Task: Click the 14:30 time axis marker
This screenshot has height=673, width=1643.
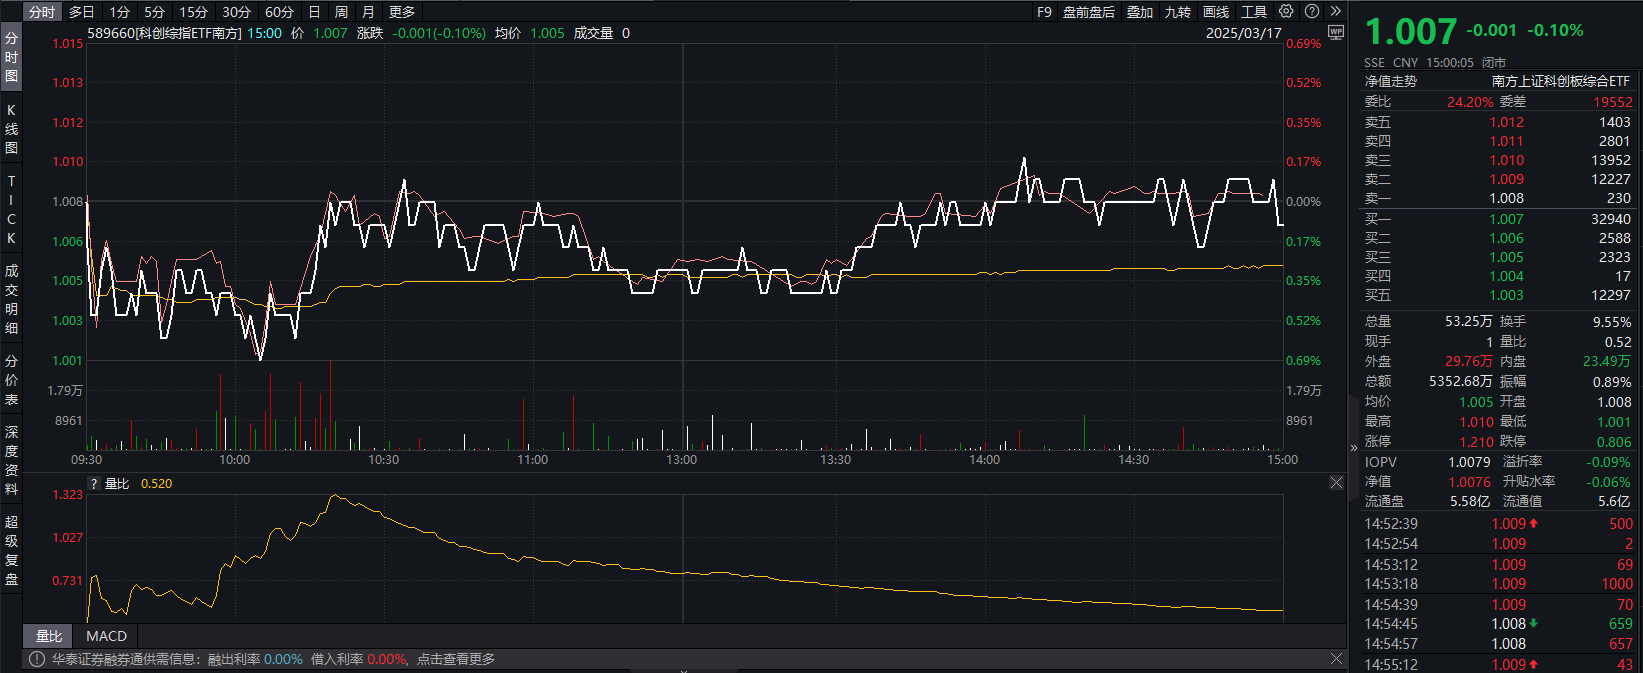Action: point(1133,460)
